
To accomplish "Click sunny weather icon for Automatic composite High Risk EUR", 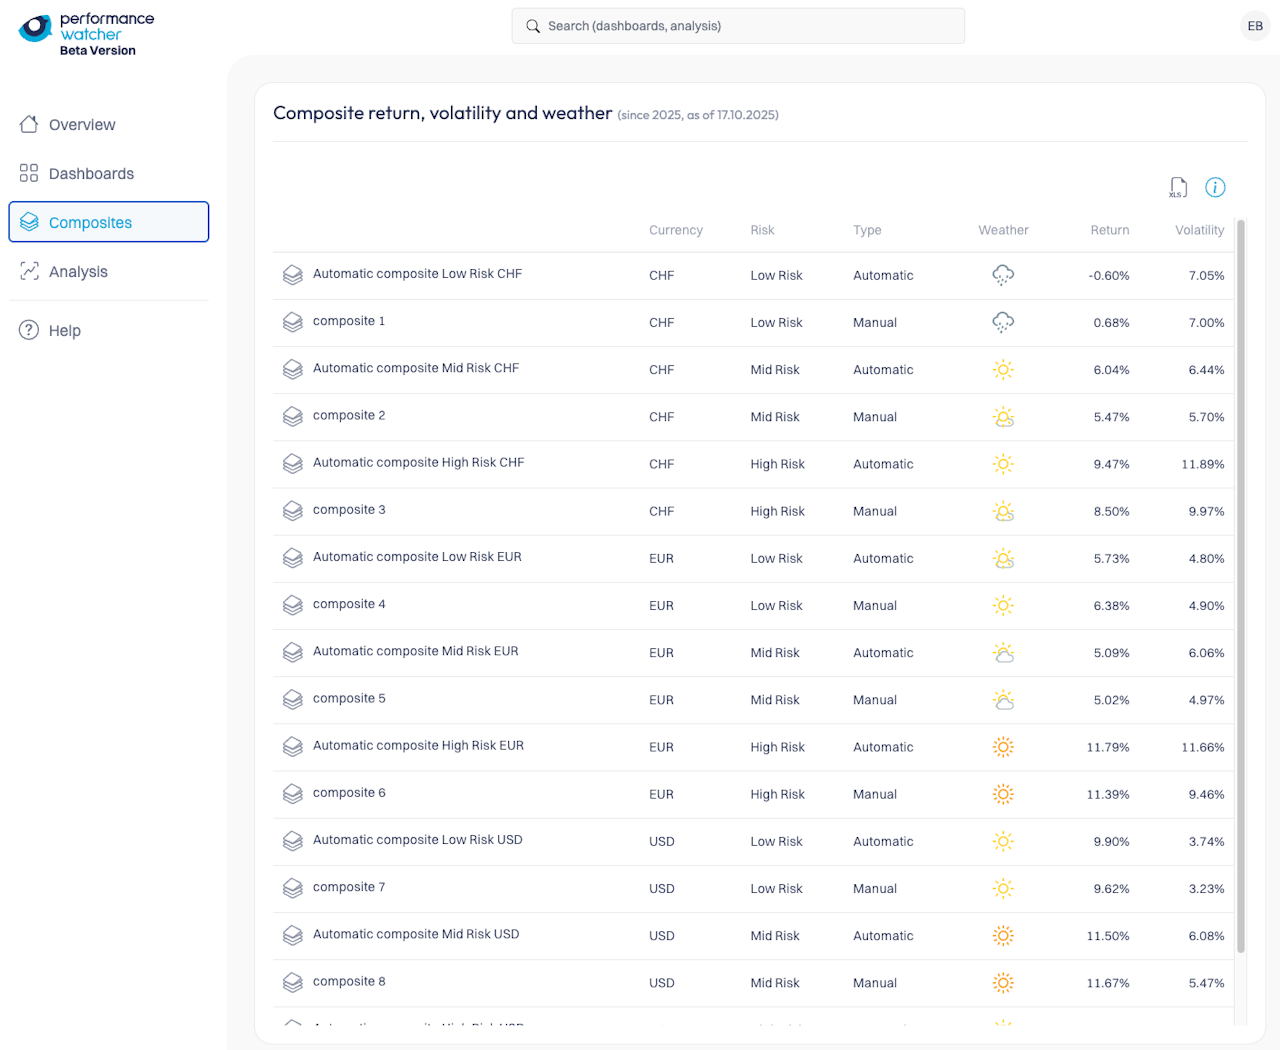I will (x=1003, y=747).
